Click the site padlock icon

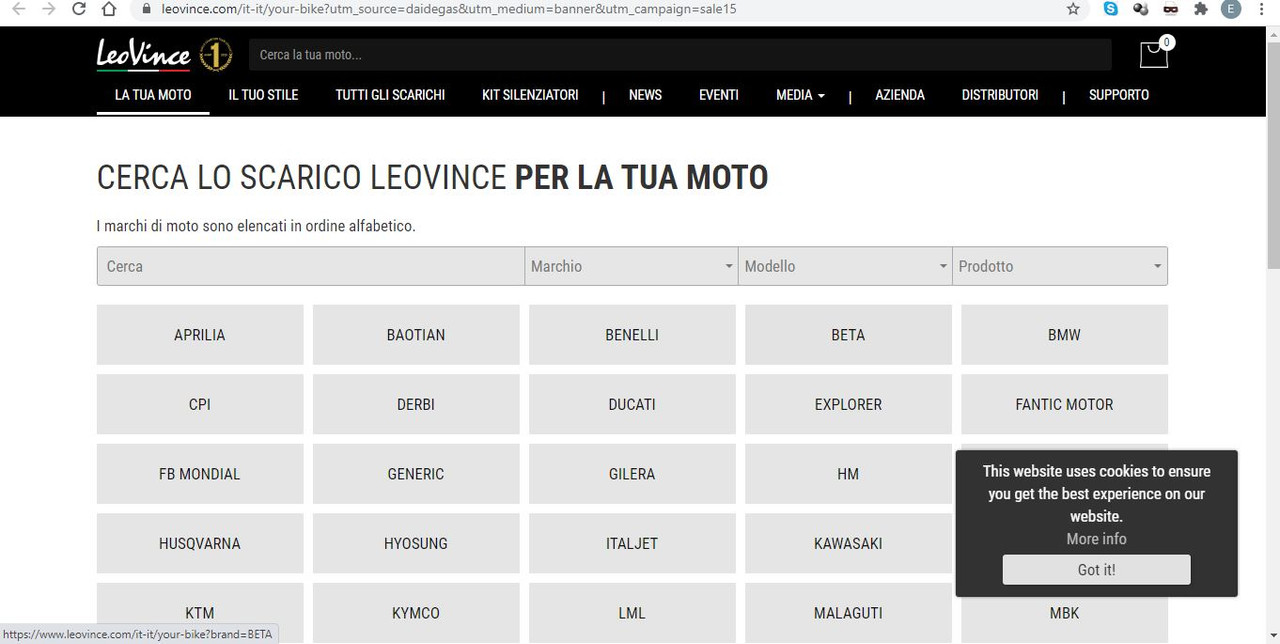tap(147, 9)
